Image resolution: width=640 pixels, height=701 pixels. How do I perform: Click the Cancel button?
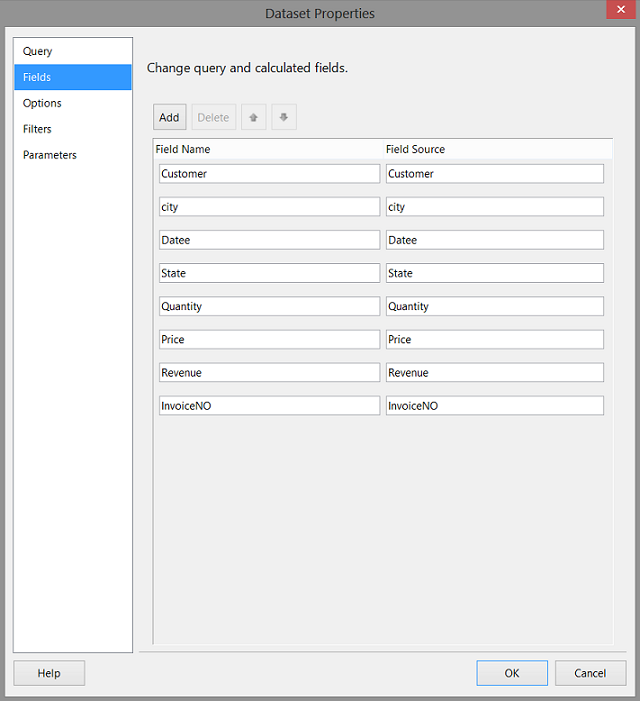coord(590,673)
